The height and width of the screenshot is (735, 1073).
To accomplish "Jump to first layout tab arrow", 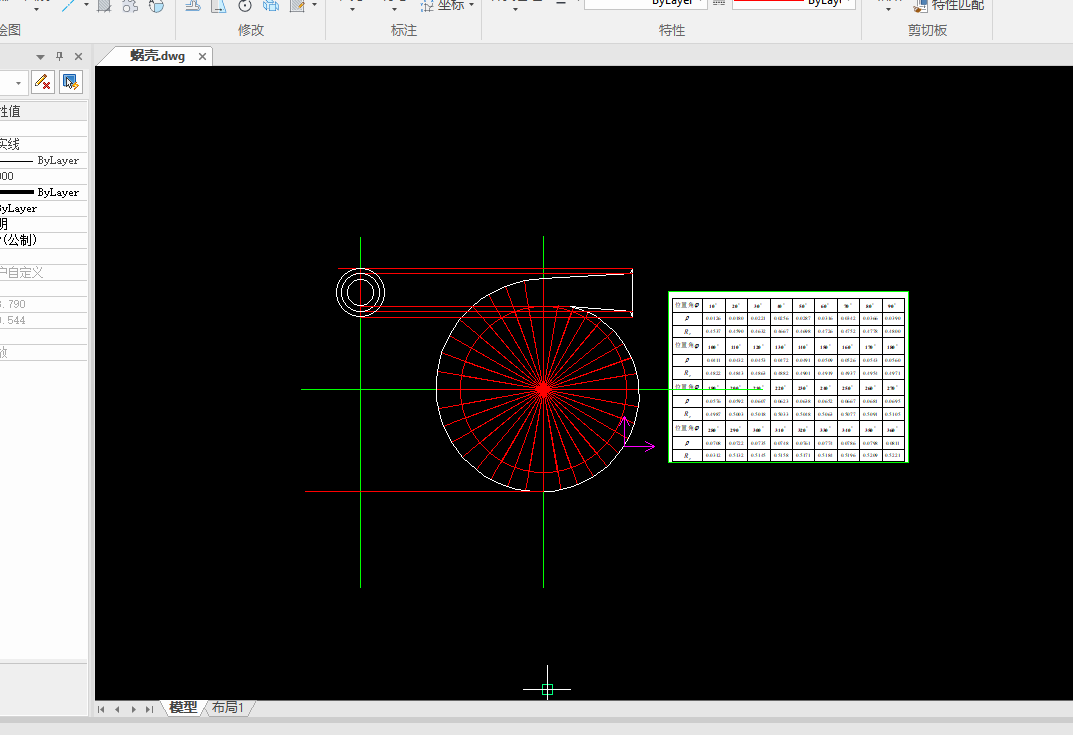I will 101,709.
